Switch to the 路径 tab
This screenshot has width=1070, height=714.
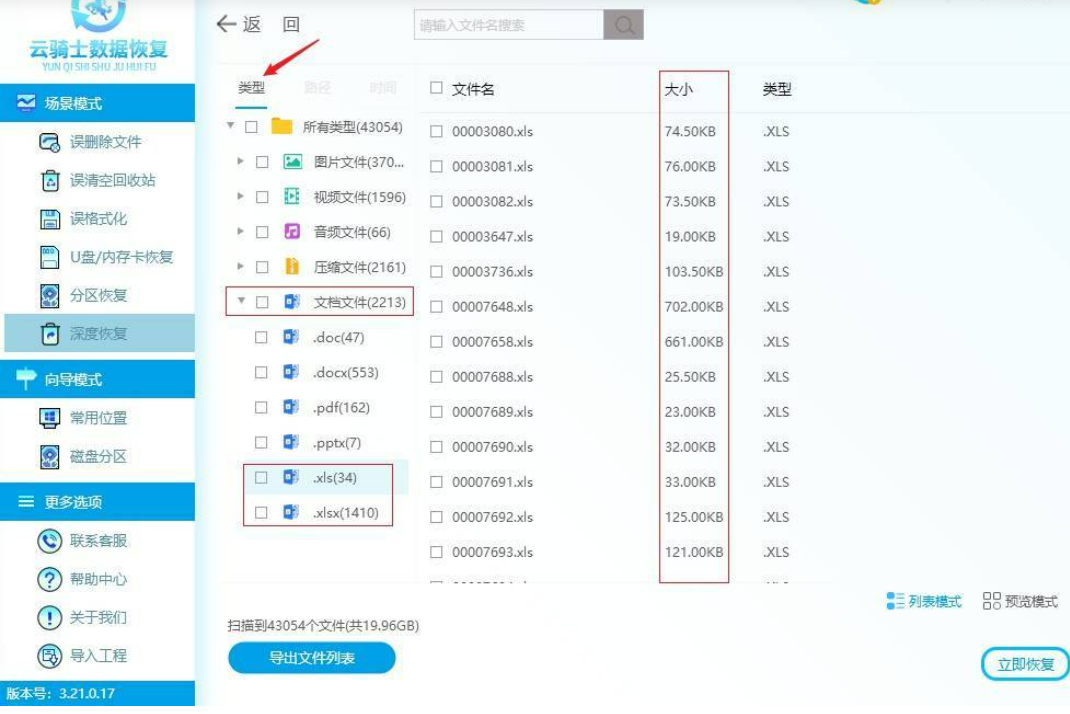pyautogui.click(x=317, y=88)
